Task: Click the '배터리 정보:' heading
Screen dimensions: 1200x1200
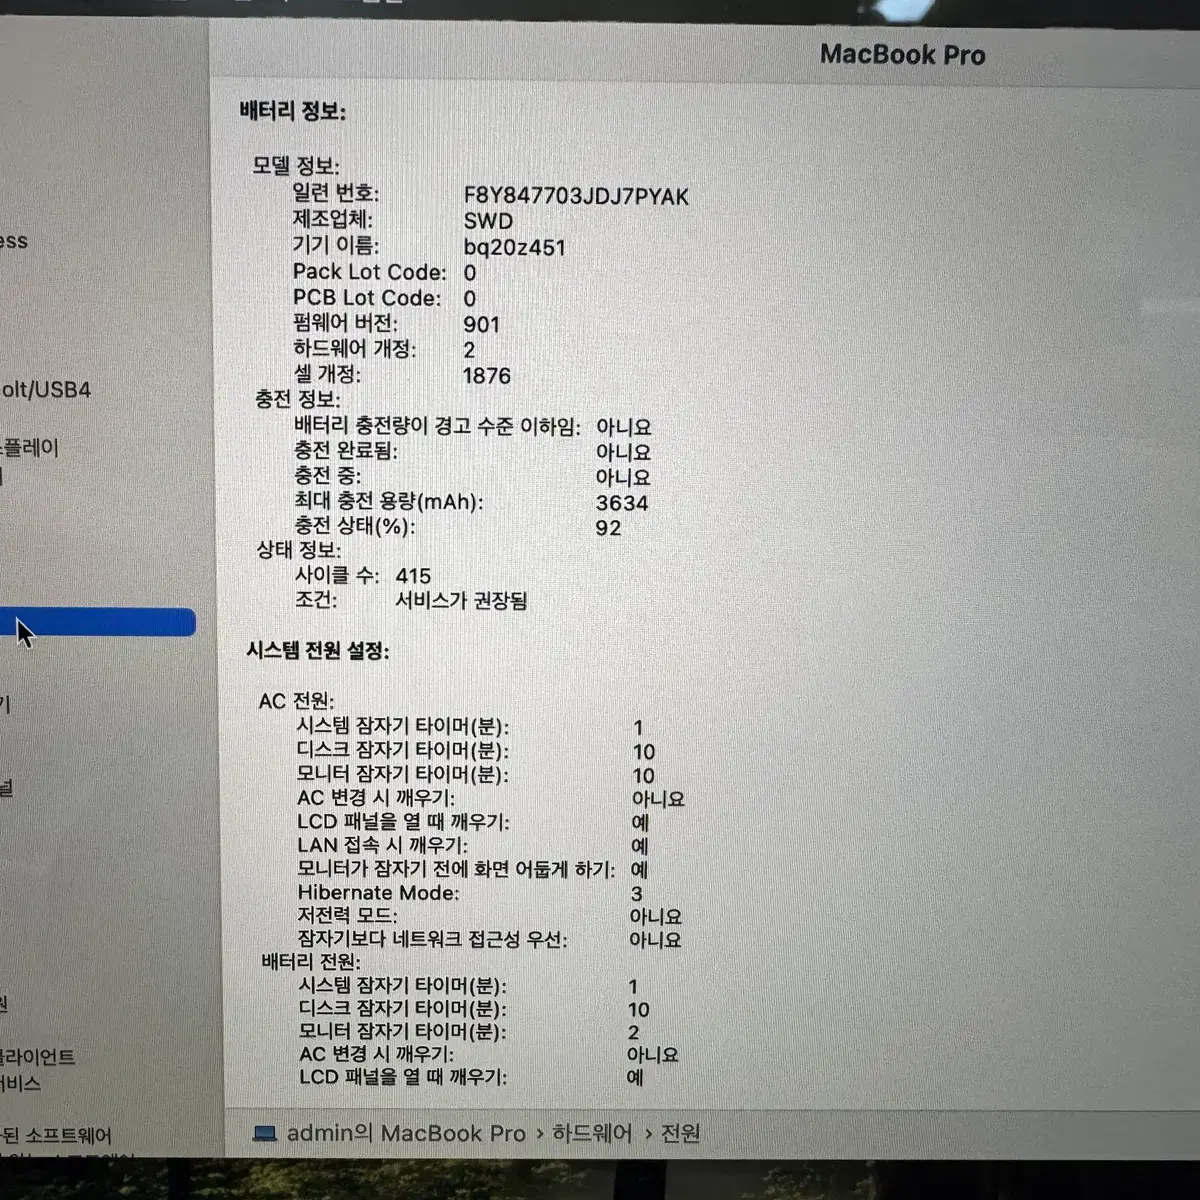Action: [x=292, y=111]
